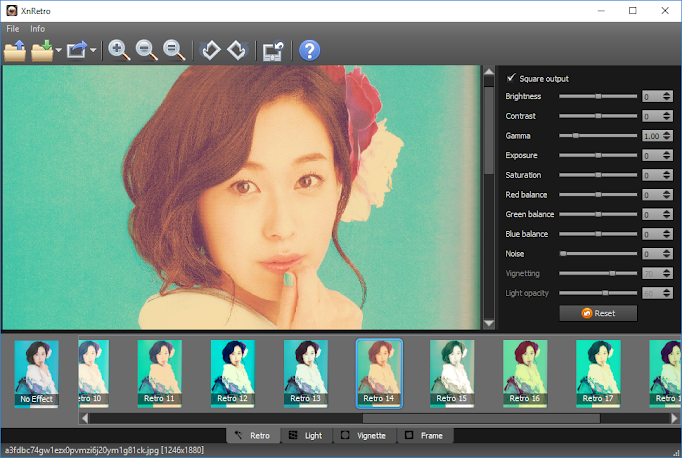
Task: Click the Zoom out magnifier
Action: (147, 50)
